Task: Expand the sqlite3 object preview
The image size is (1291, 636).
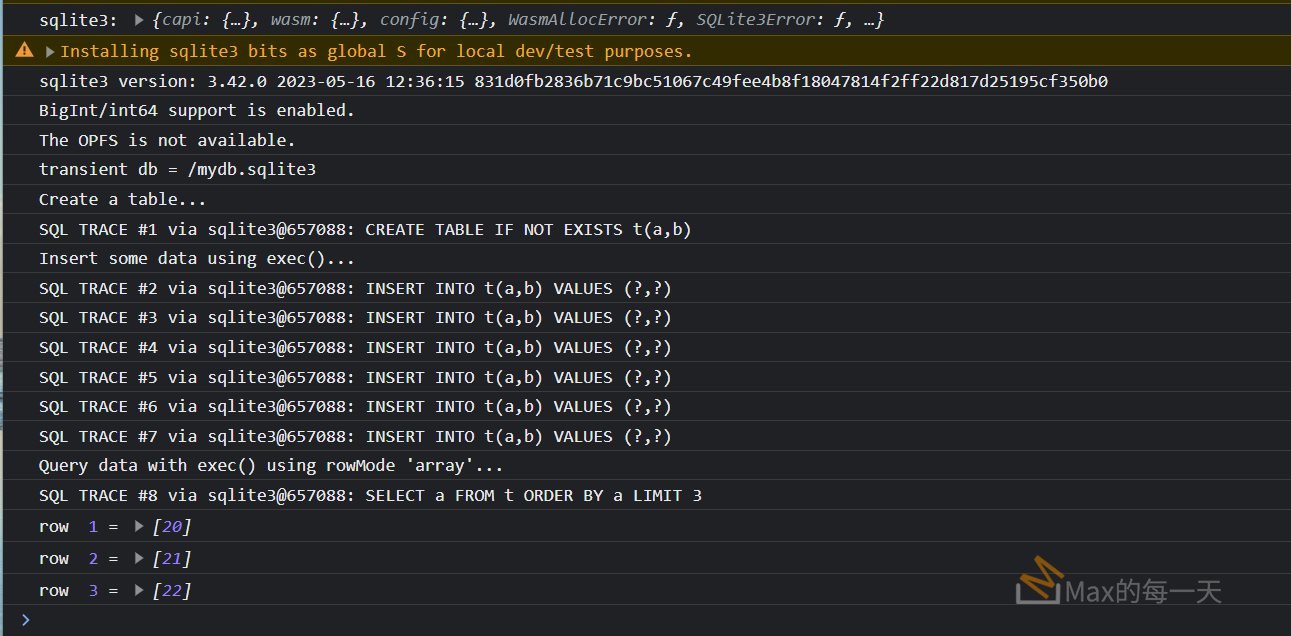Action: (138, 20)
